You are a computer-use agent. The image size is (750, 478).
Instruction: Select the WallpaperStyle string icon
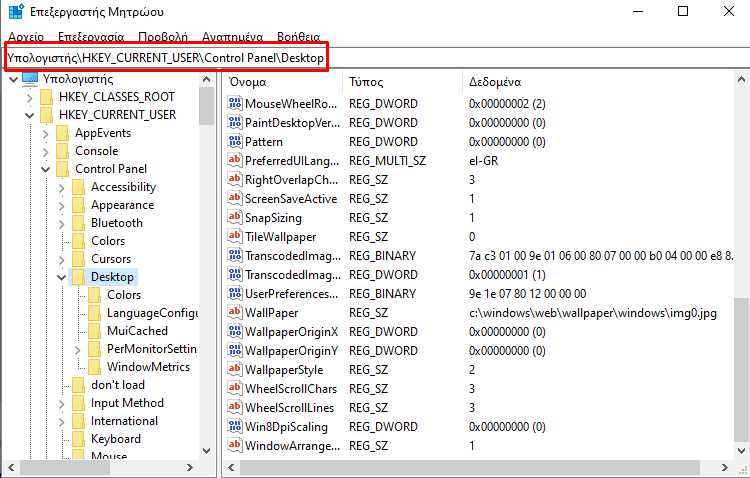click(234, 369)
